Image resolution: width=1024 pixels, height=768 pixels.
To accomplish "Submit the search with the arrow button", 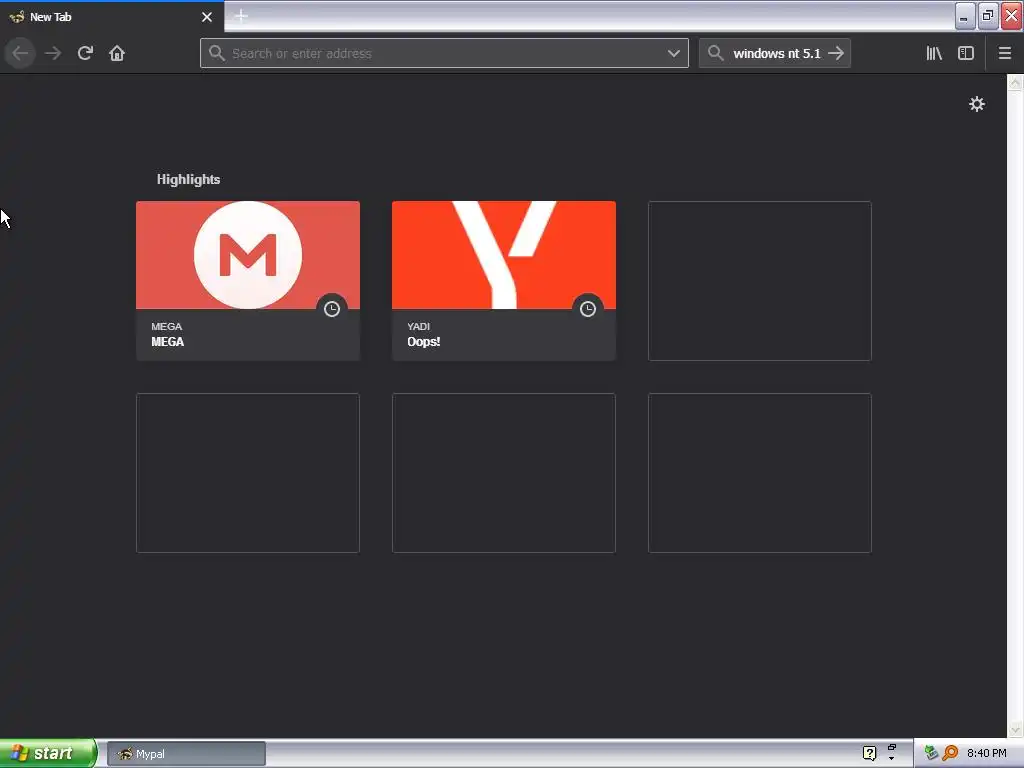I will (837, 53).
